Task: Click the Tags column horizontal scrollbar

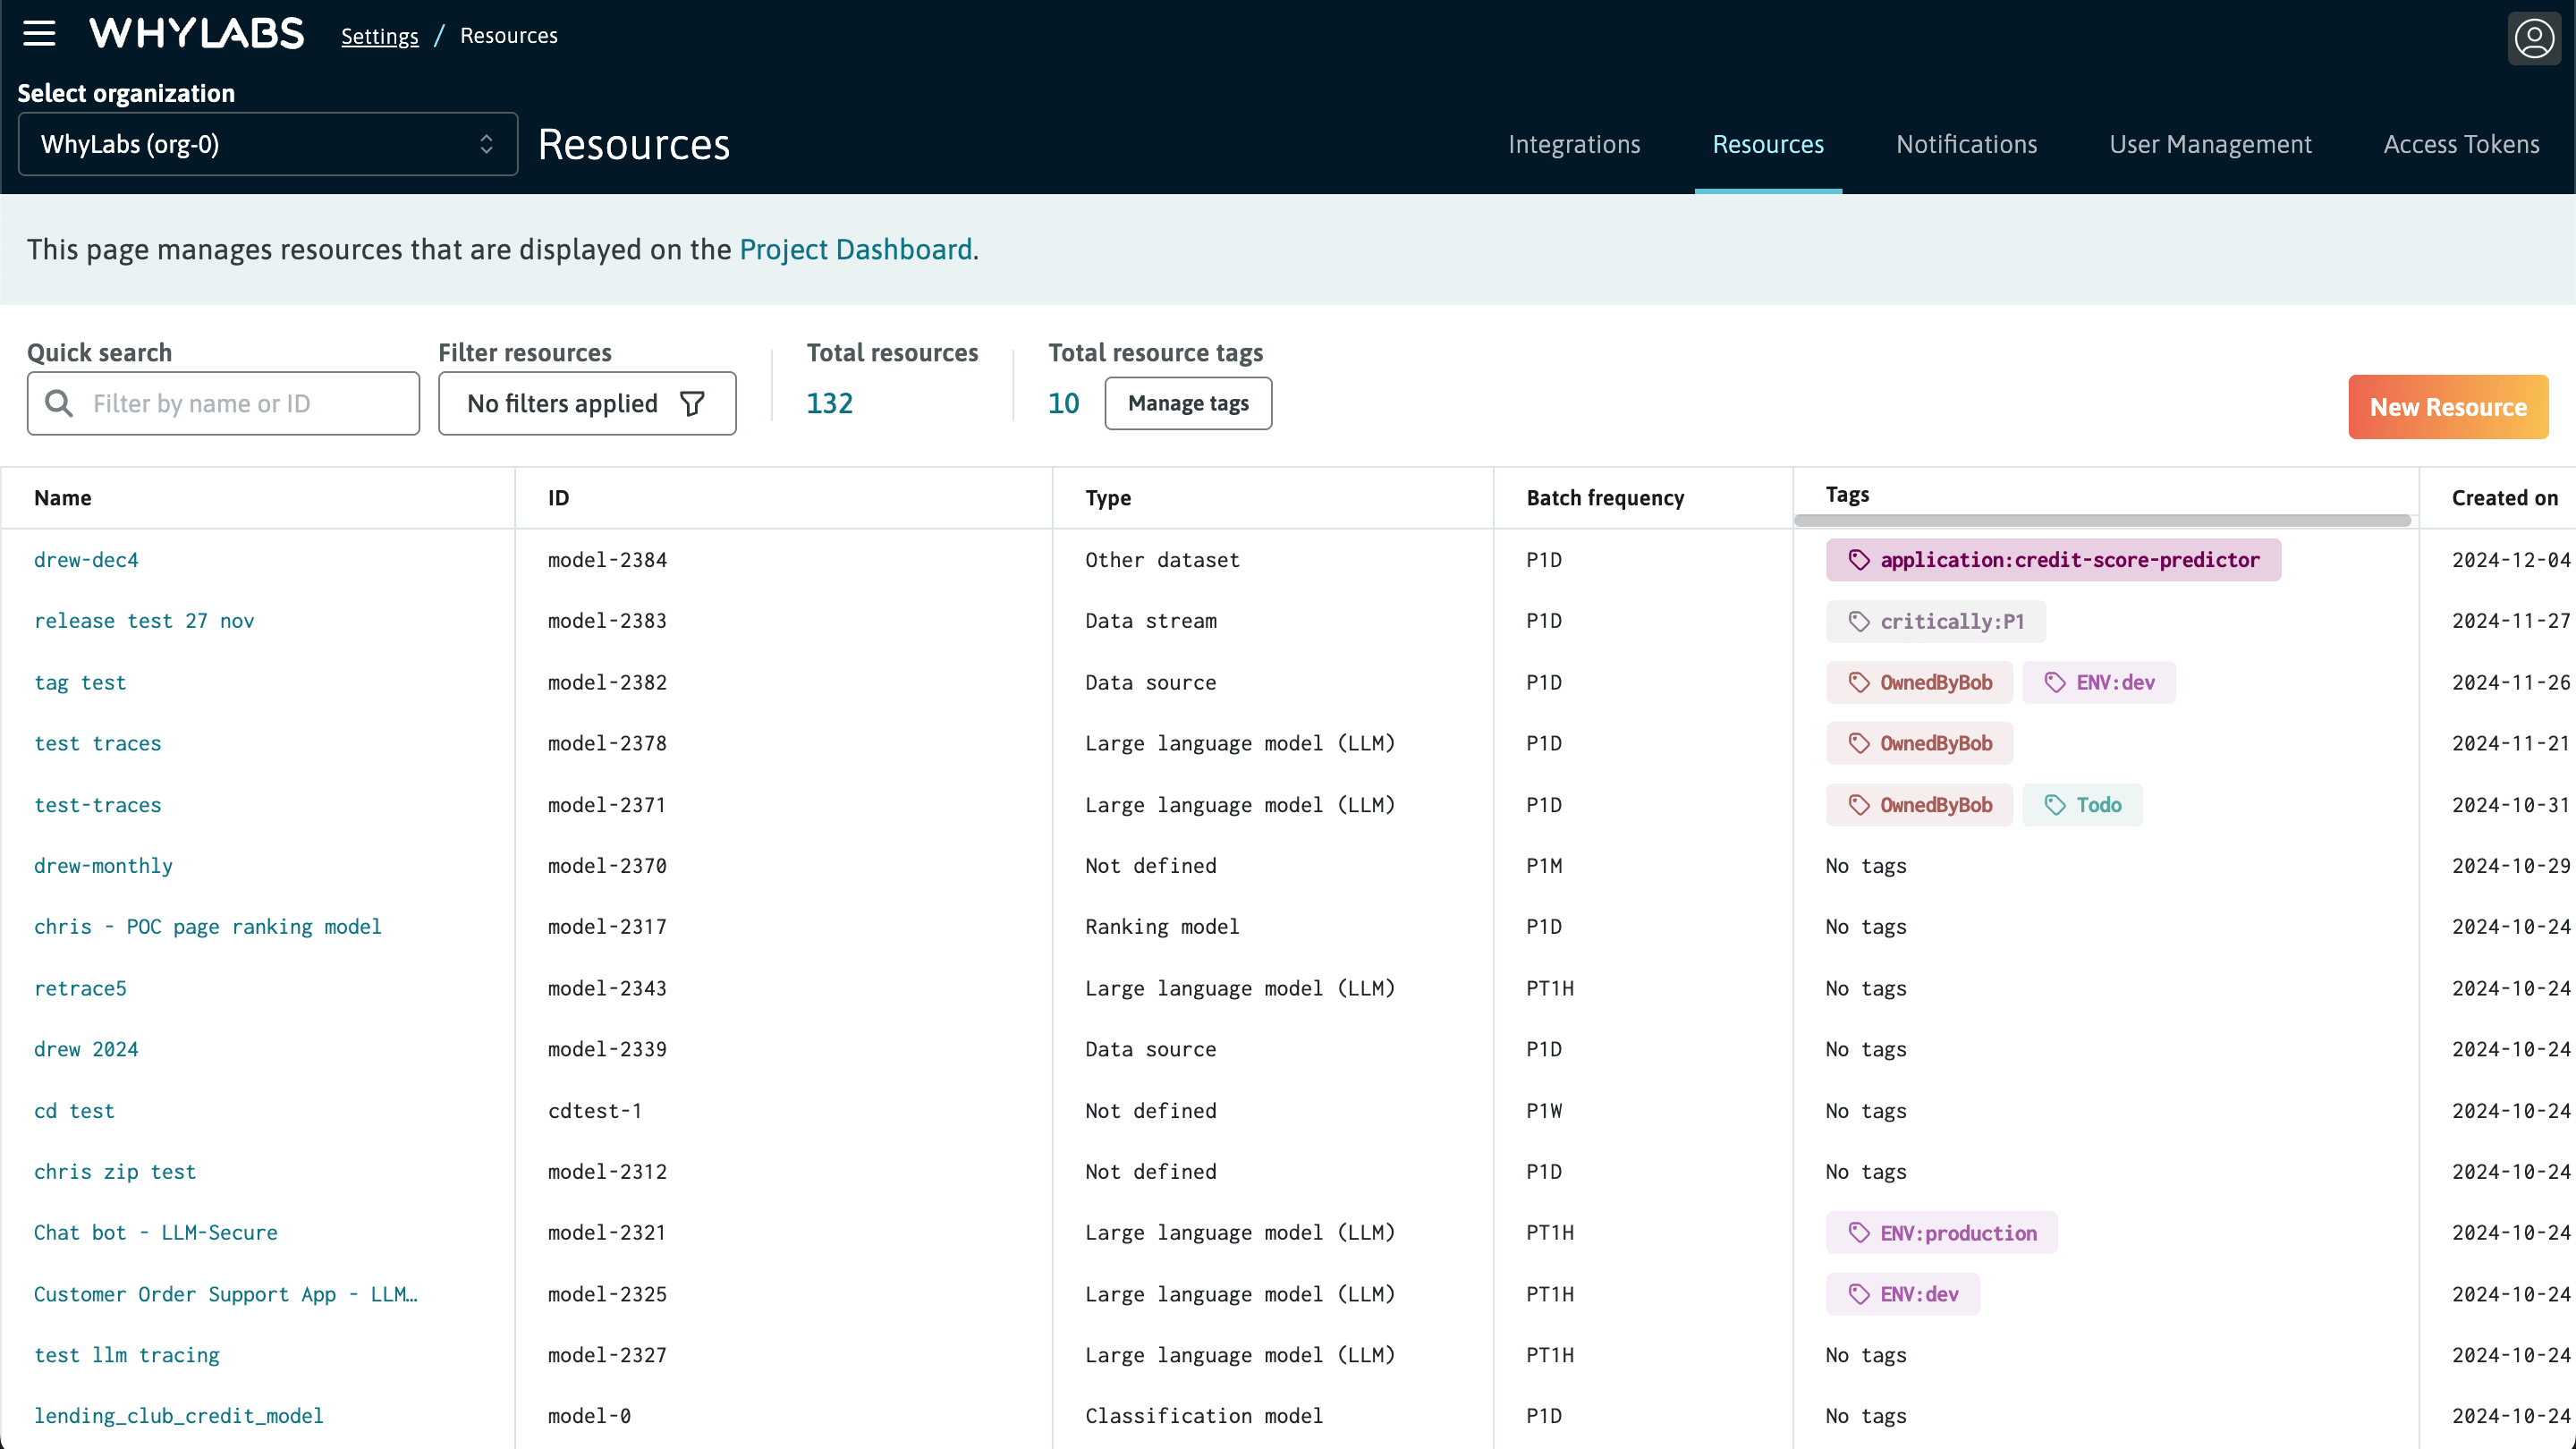Action: [x=2100, y=521]
